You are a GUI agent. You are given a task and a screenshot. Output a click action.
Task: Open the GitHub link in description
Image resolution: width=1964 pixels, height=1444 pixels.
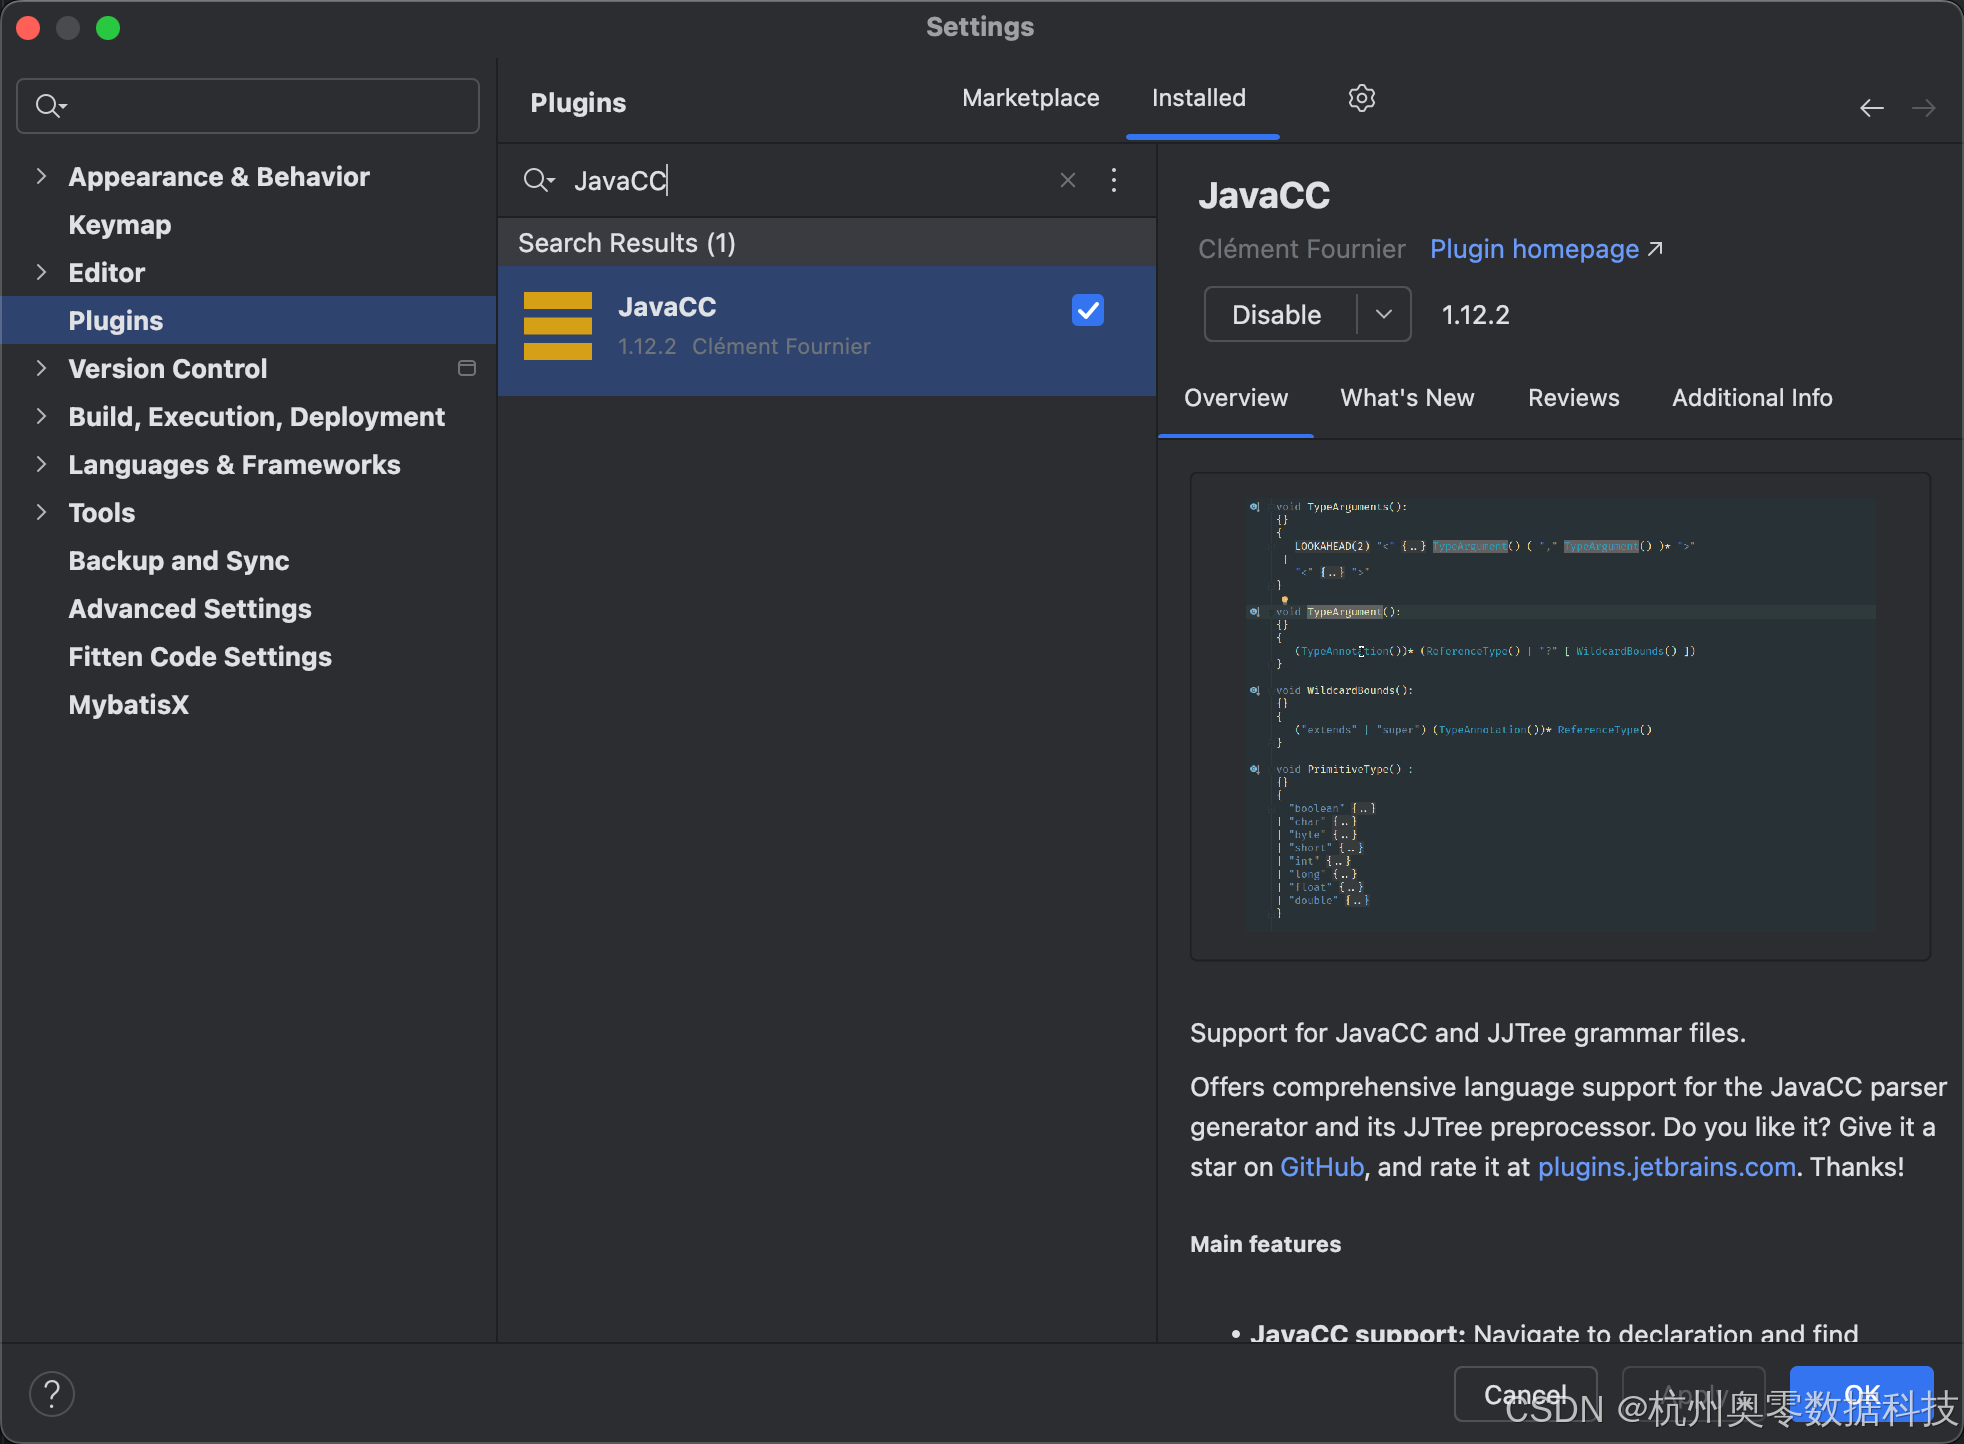(1321, 1167)
